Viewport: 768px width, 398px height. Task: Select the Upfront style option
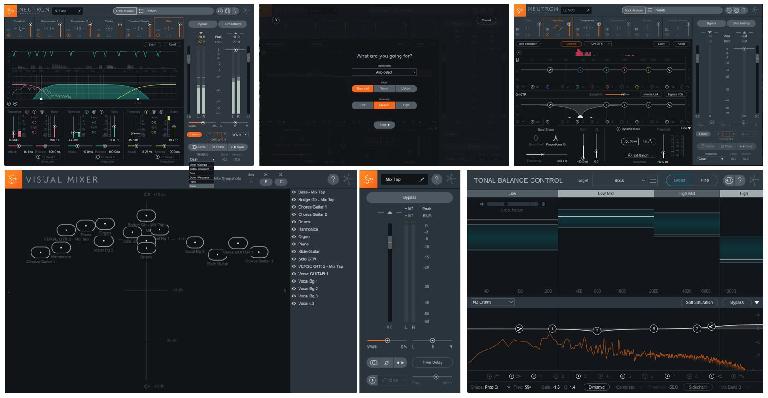point(406,89)
